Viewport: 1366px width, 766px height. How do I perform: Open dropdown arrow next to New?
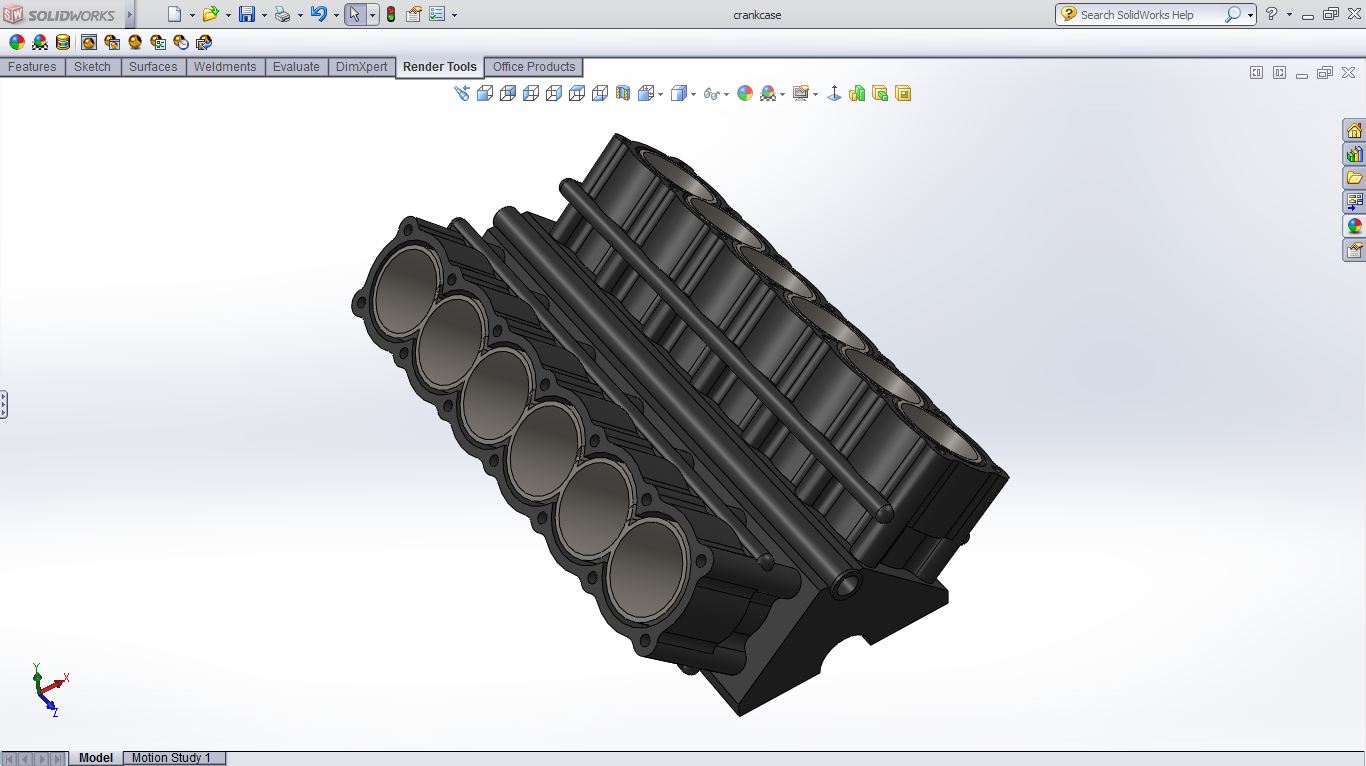[x=192, y=15]
